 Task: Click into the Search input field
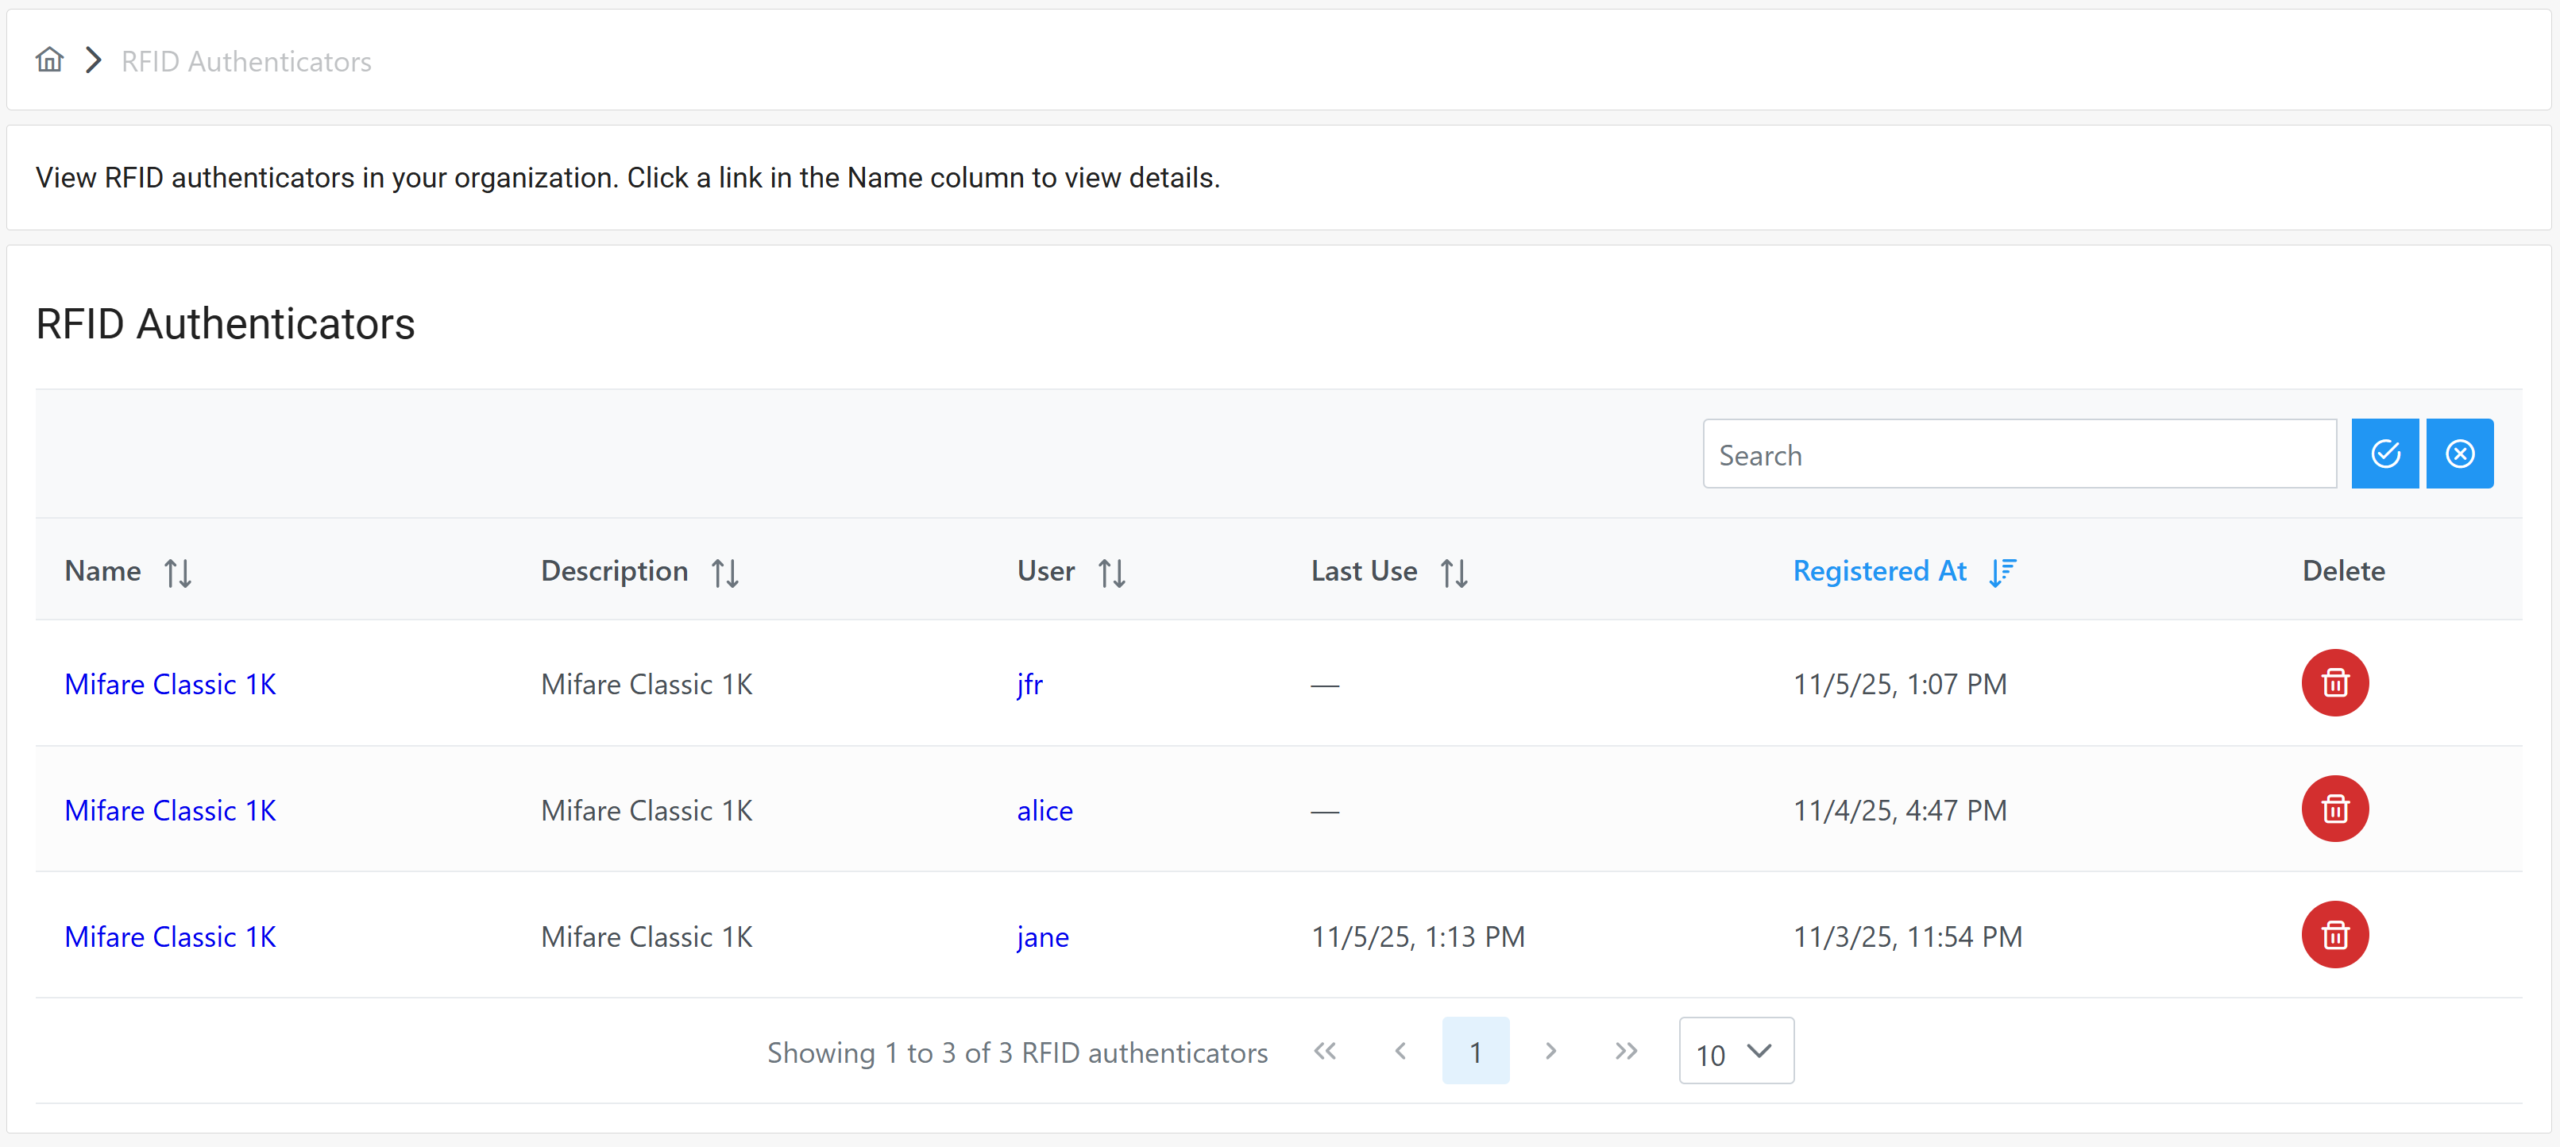click(x=2018, y=455)
